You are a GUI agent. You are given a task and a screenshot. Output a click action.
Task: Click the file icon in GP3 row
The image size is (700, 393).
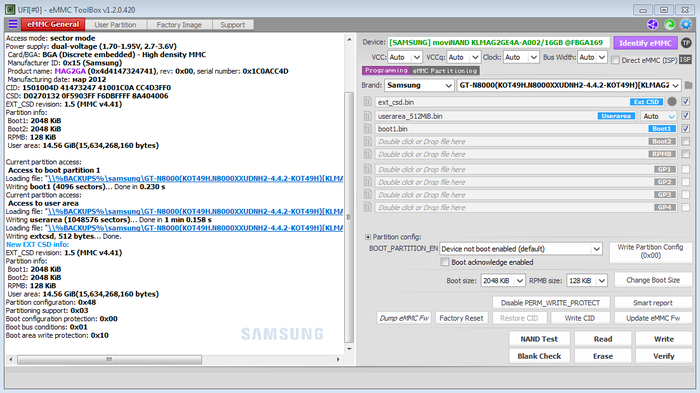tap(367, 195)
